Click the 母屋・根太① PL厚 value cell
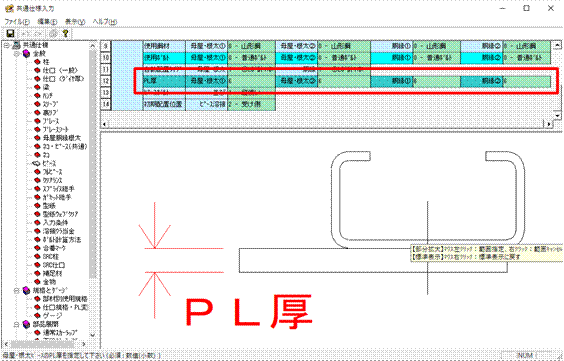This screenshot has width=564, height=361. tap(251, 81)
